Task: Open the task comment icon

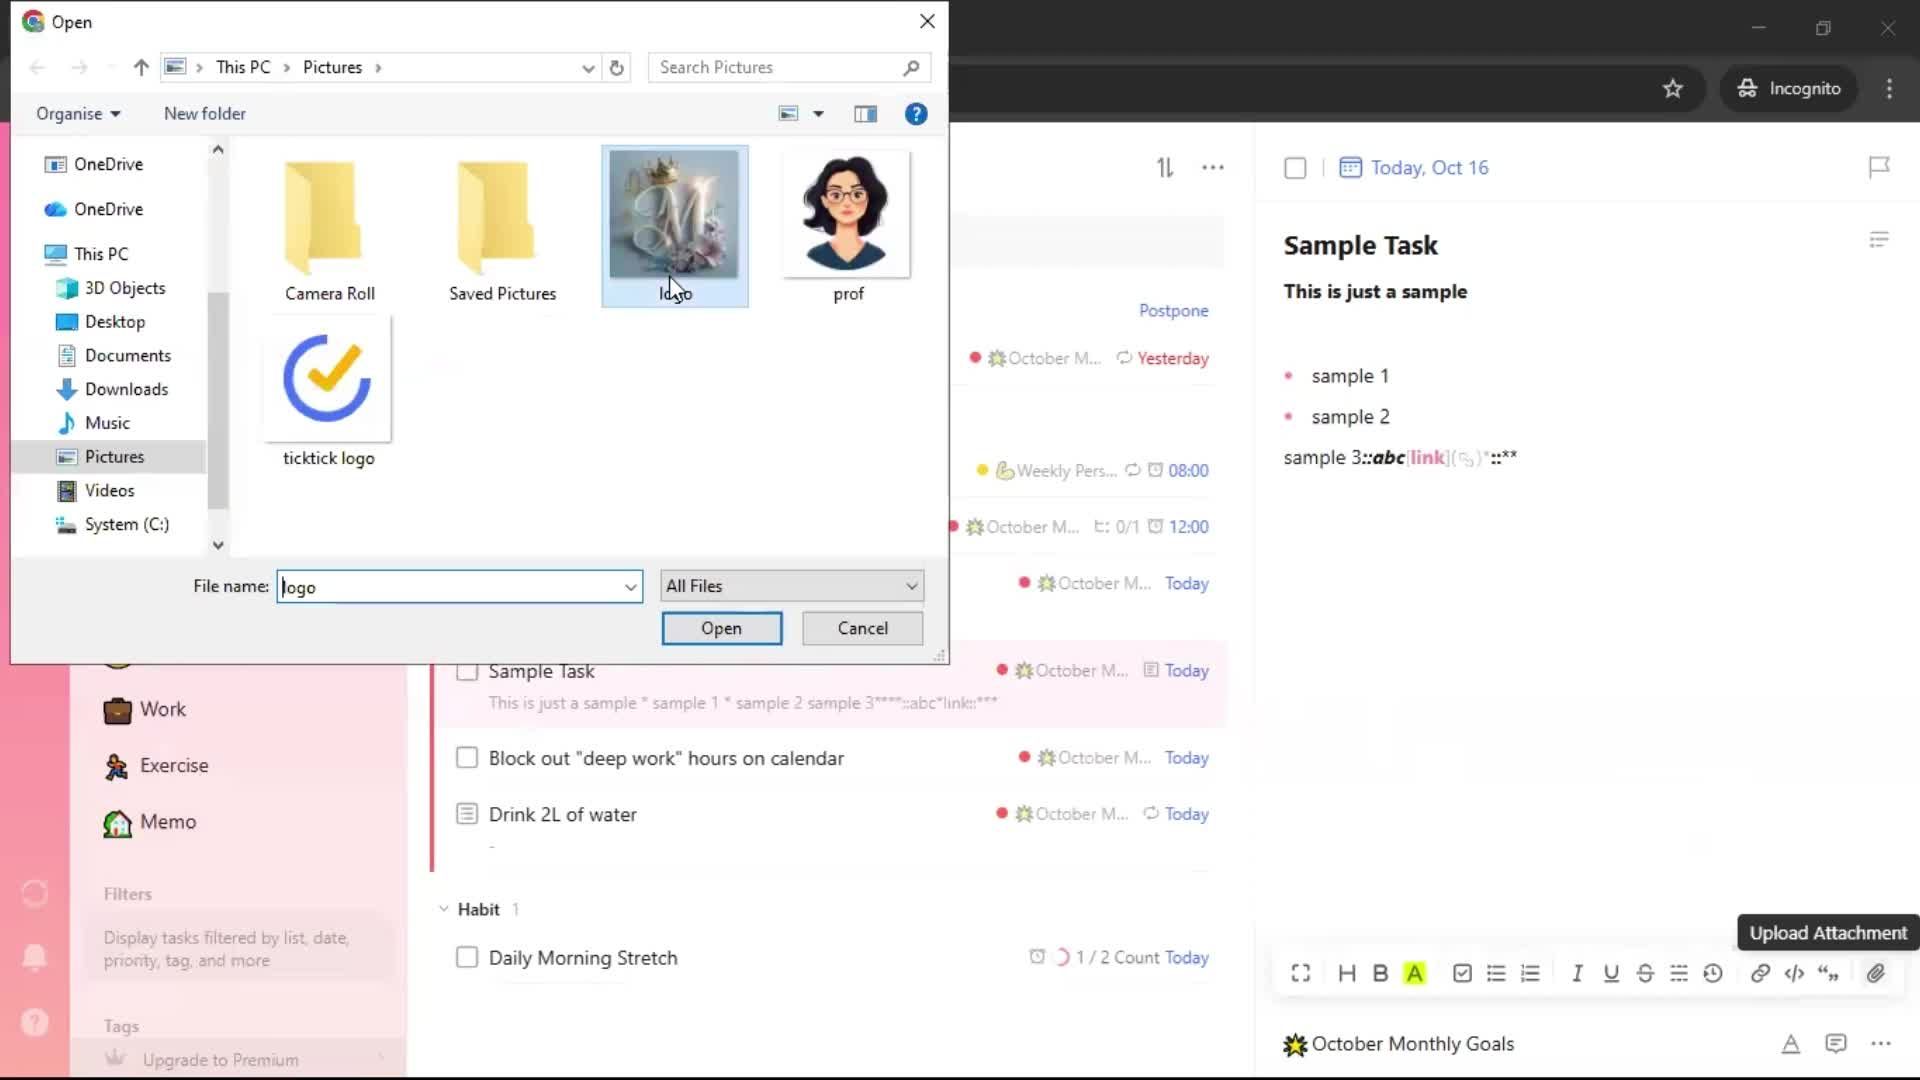Action: (x=1835, y=1044)
